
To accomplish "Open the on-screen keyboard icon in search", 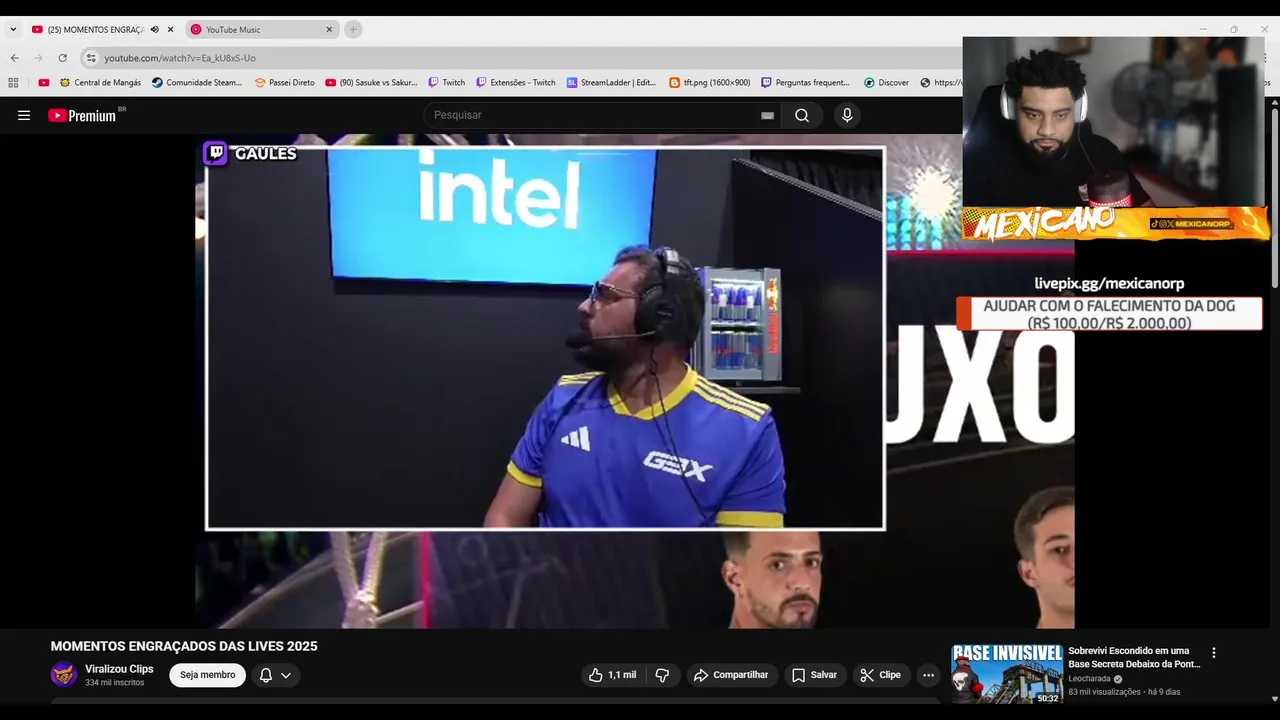I will (x=767, y=115).
